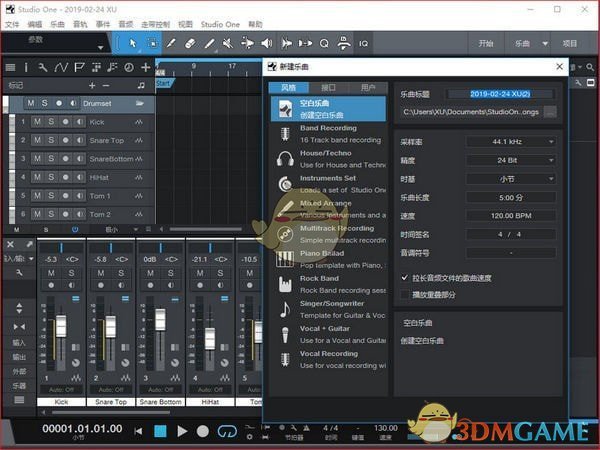Check the play overlaps checkbox
The image size is (600, 450).
404,294
